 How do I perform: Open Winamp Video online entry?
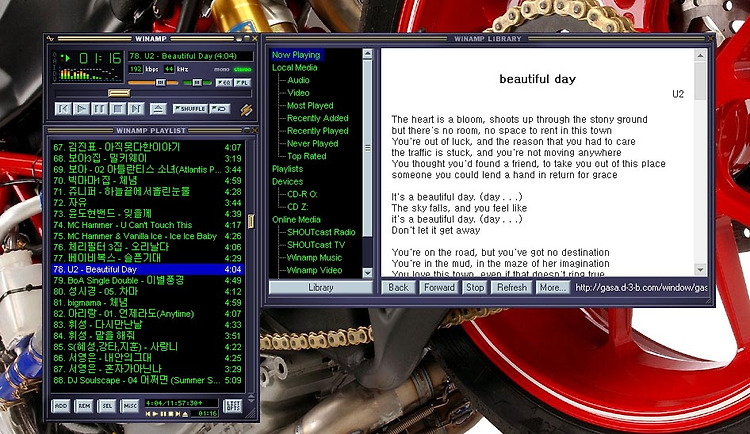point(314,270)
